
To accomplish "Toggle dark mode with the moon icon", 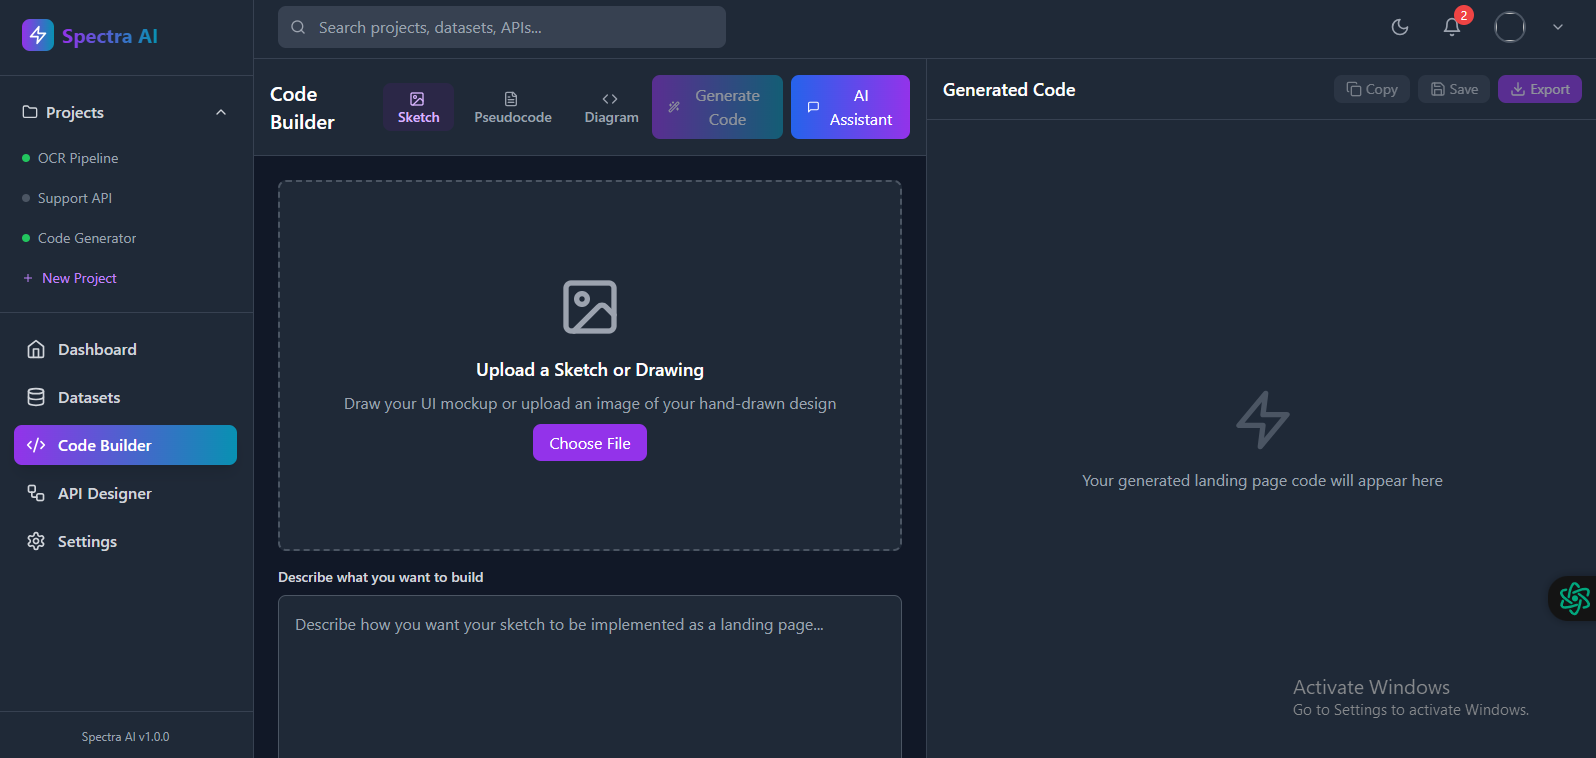I will coord(1400,27).
